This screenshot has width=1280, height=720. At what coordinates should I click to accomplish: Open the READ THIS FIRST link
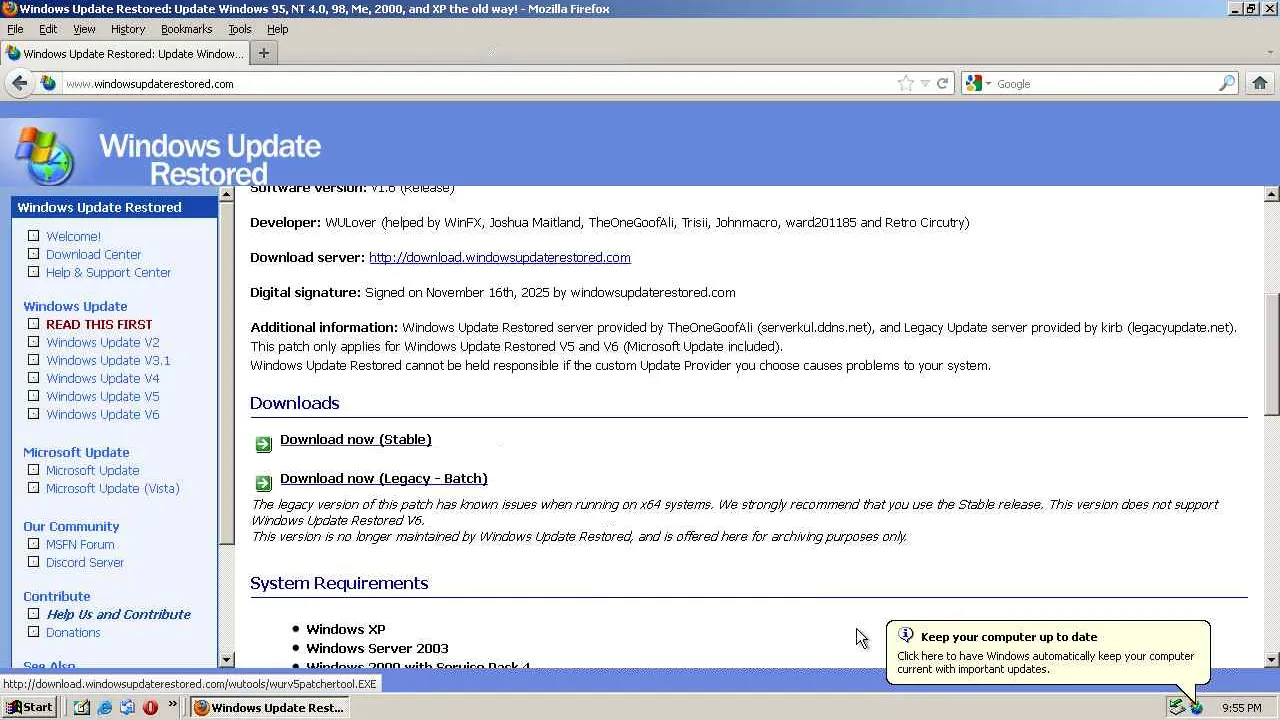click(99, 324)
